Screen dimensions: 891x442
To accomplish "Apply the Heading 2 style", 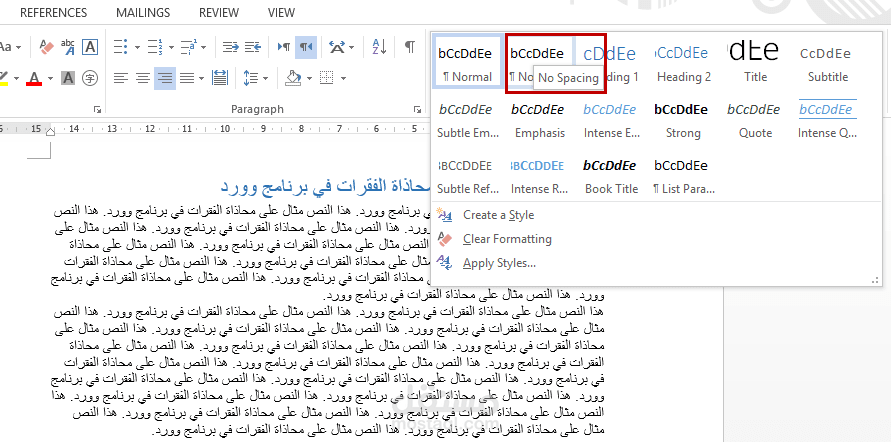I will pyautogui.click(x=684, y=62).
